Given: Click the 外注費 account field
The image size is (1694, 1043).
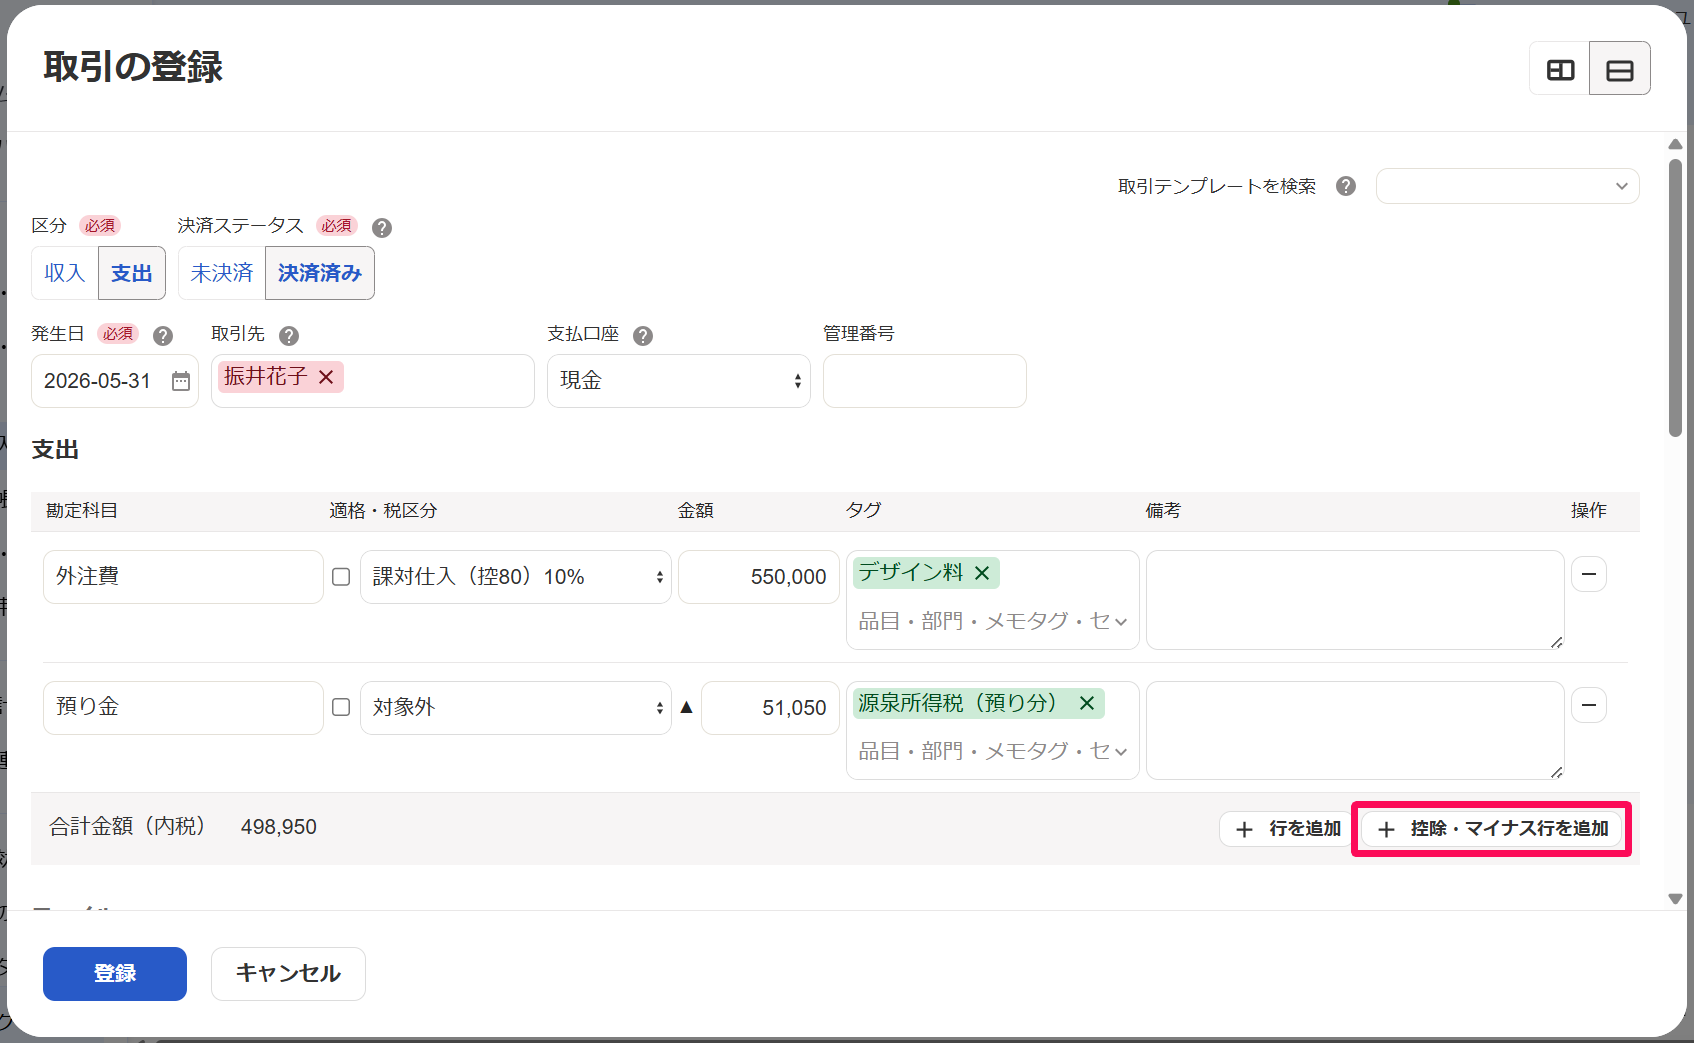Looking at the screenshot, I should (x=183, y=577).
